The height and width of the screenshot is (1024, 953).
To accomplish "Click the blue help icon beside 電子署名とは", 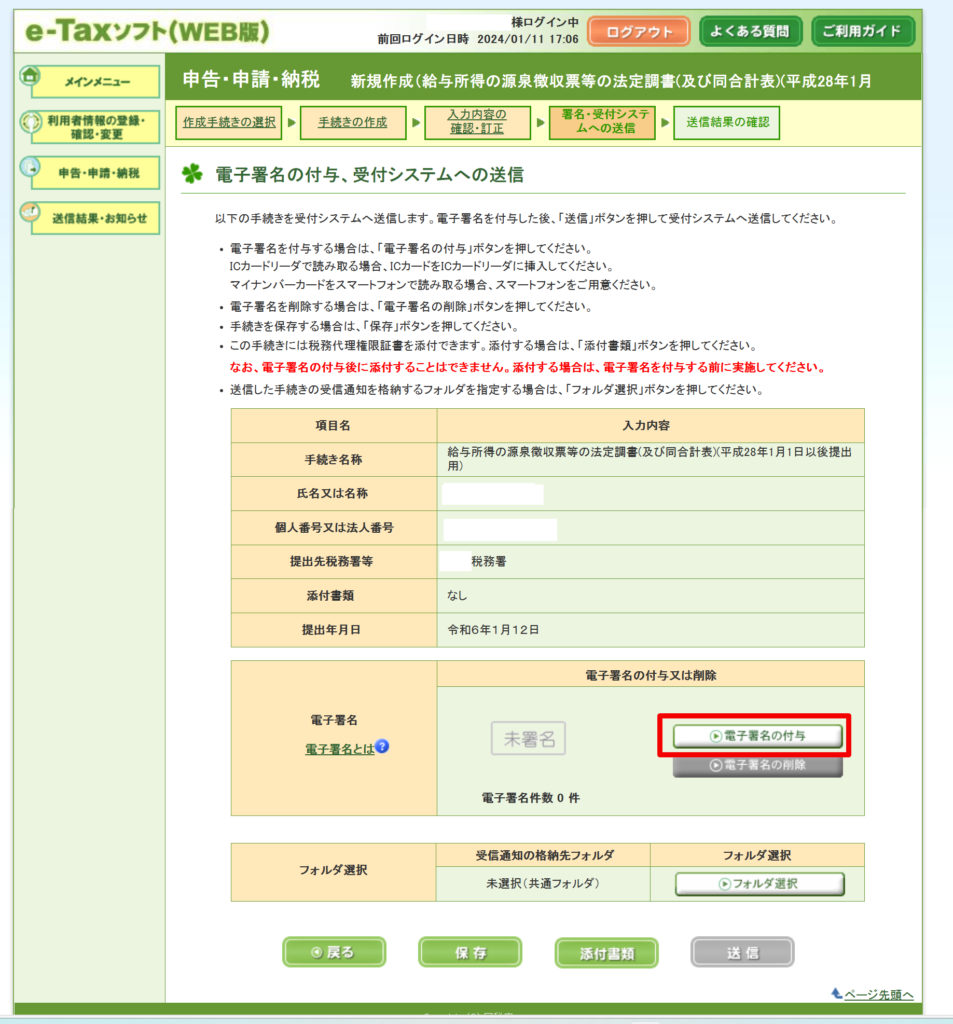I will (x=382, y=746).
